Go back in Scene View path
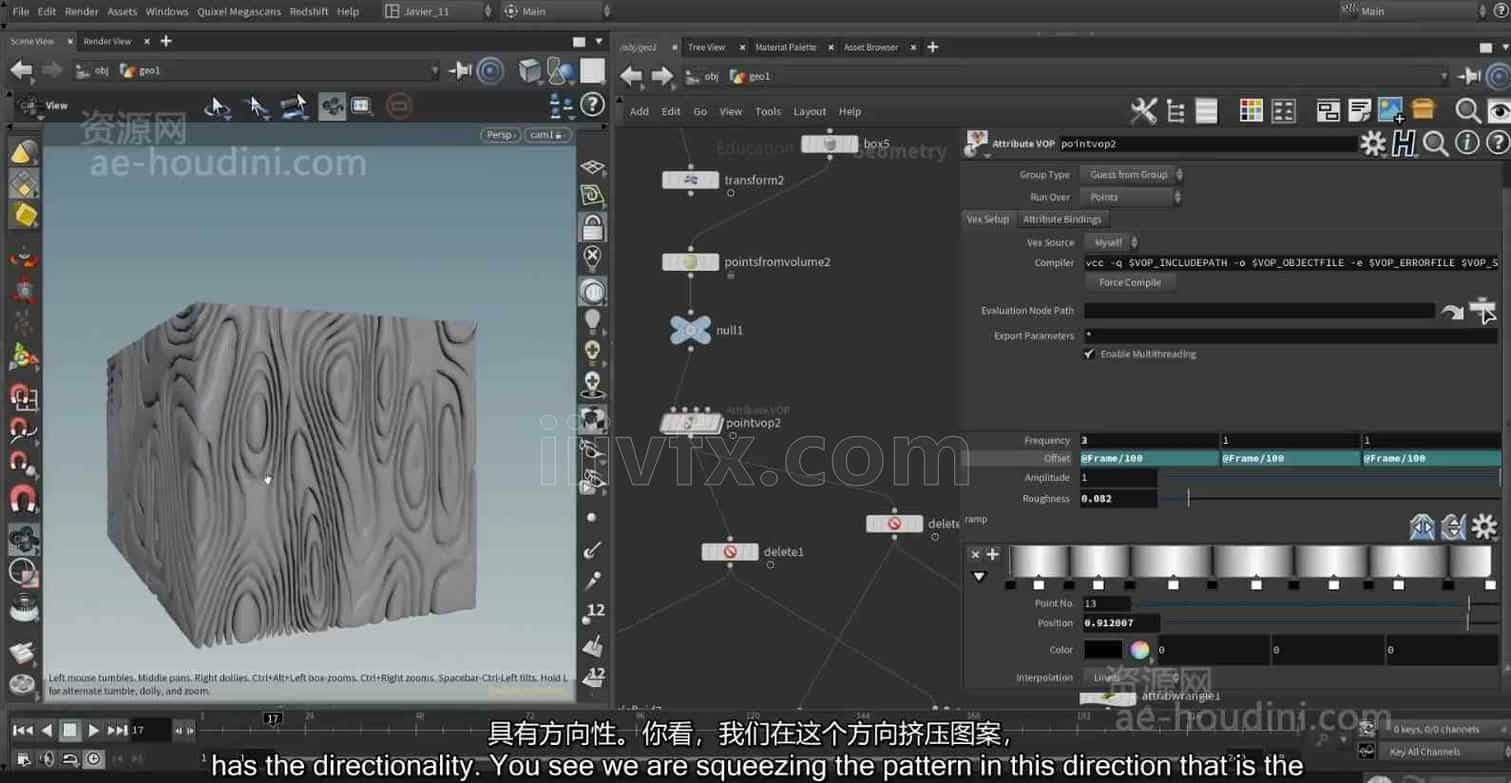 (21, 70)
